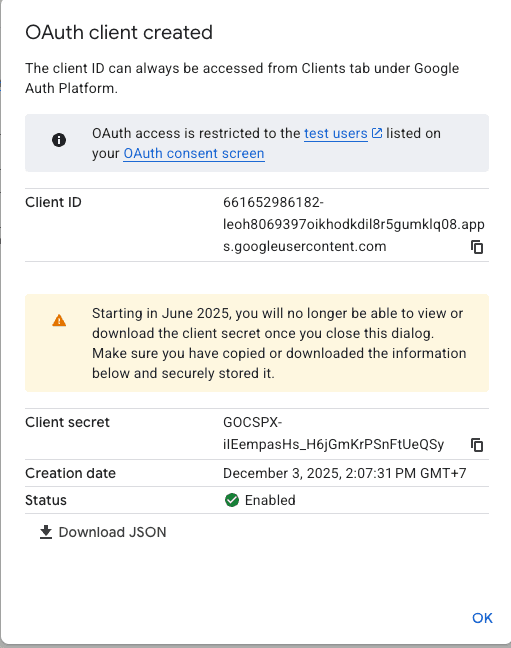
Task: Click the OAuth client created heading
Action: 119,32
